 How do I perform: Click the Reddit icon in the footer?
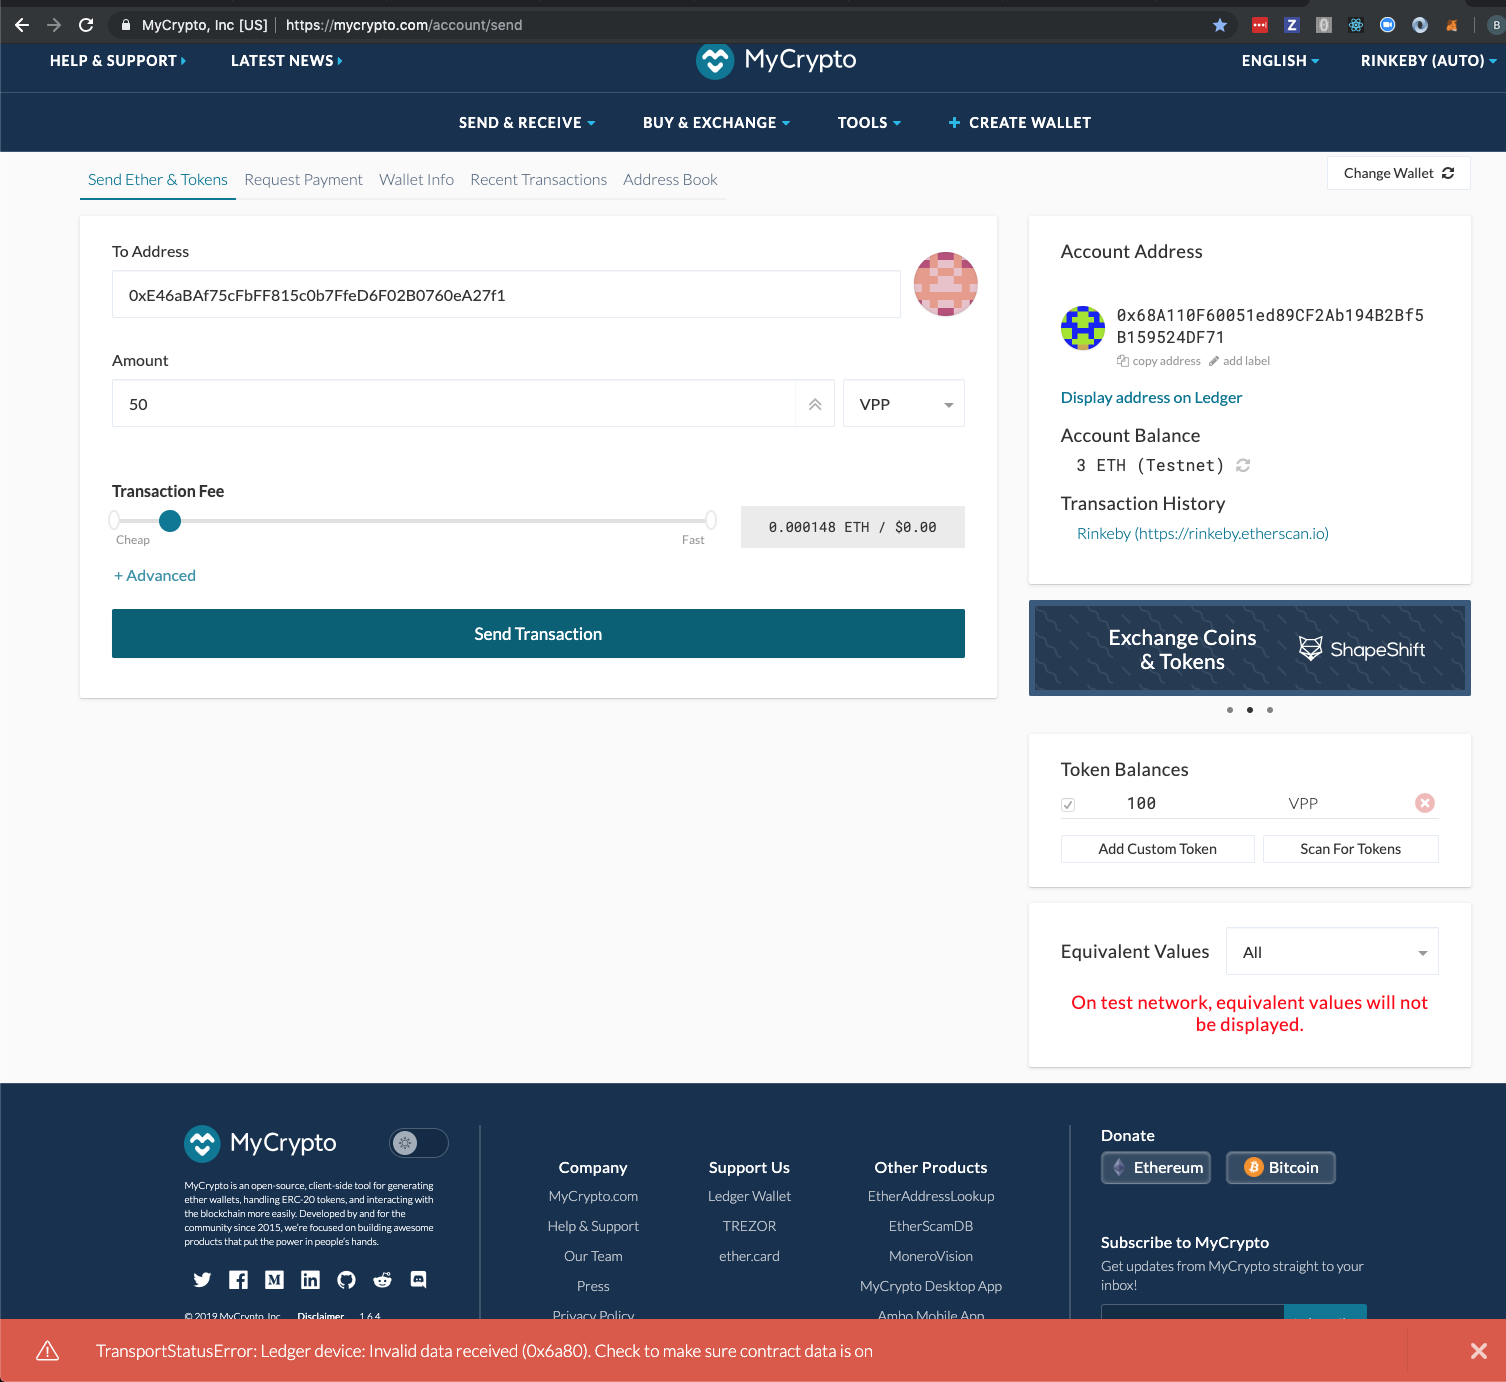coord(382,1280)
